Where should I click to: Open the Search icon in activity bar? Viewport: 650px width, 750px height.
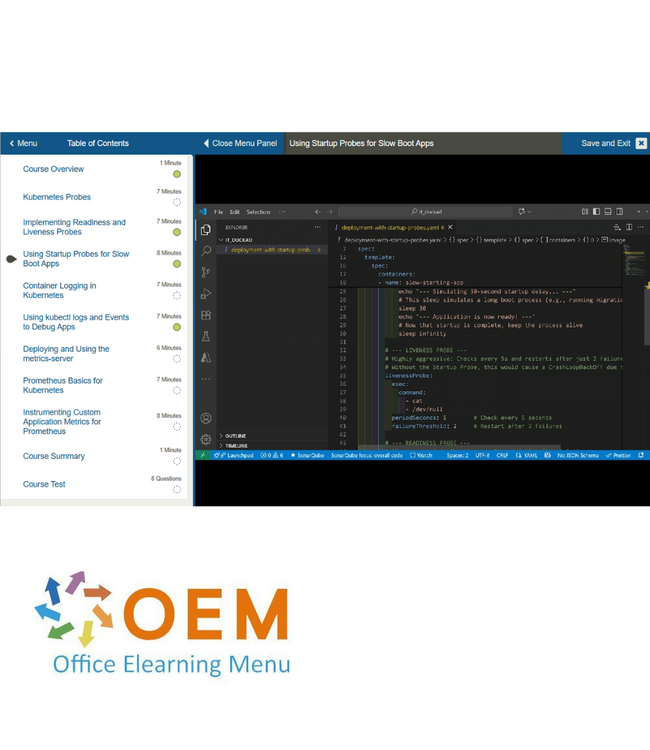tap(206, 251)
